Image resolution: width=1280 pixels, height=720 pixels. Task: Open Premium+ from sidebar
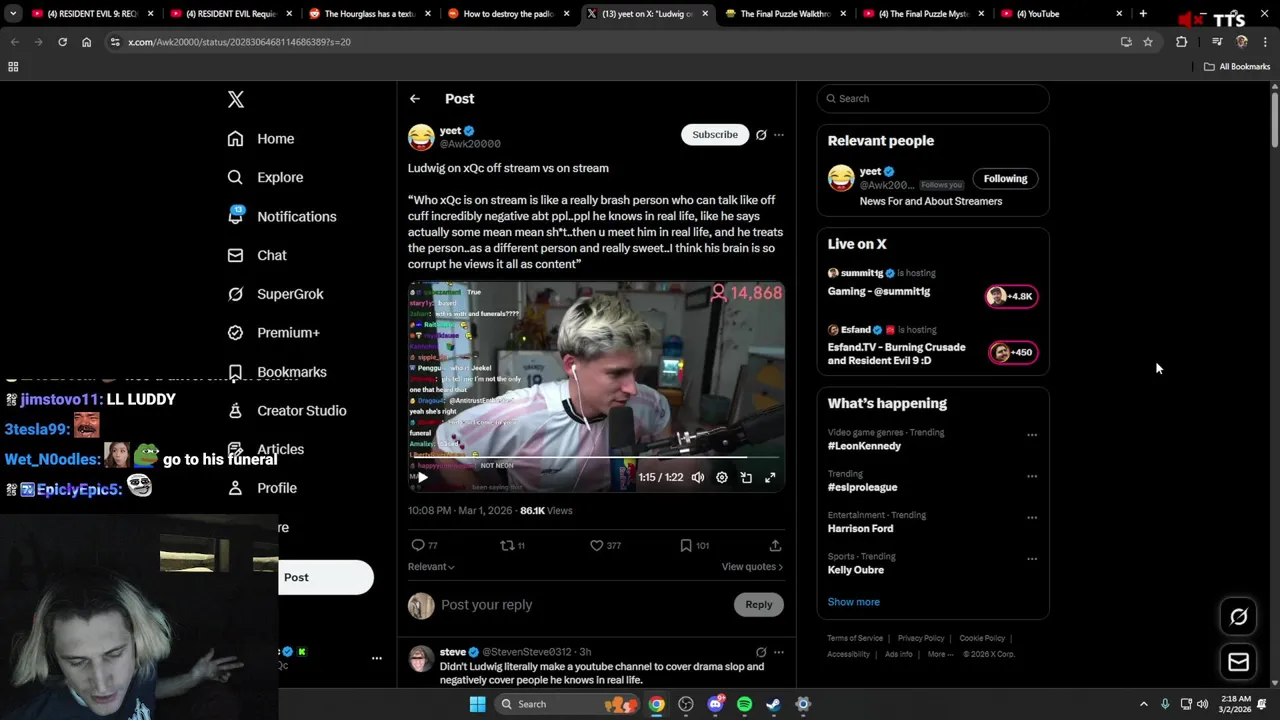pyautogui.click(x=273, y=333)
